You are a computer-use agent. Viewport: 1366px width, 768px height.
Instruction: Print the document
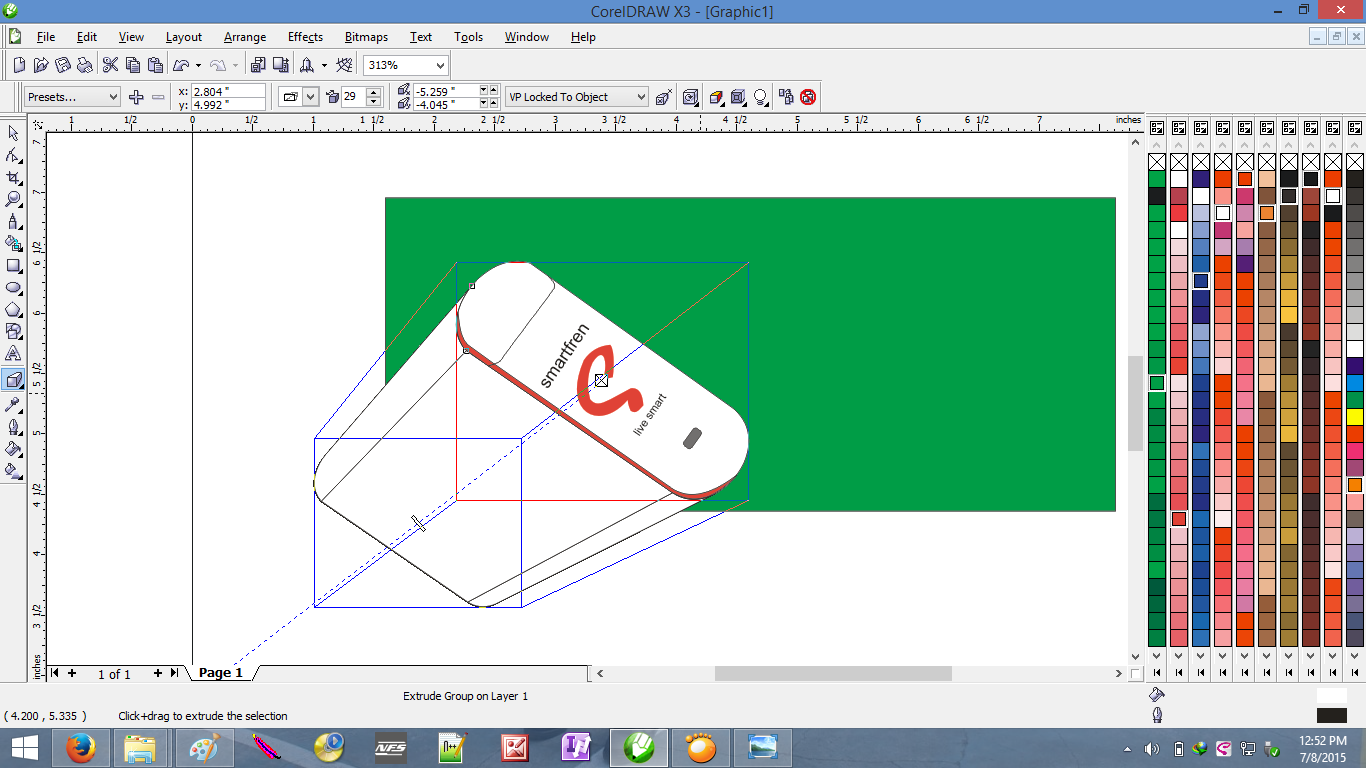[x=85, y=65]
